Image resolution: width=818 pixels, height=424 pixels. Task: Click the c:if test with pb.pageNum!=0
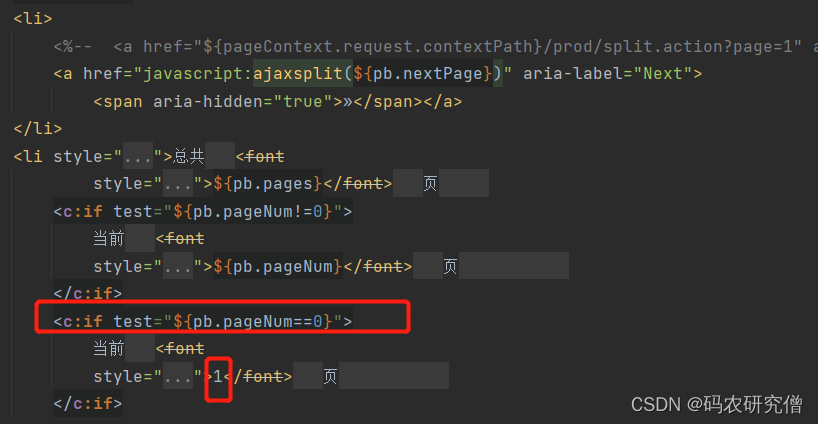pos(202,211)
